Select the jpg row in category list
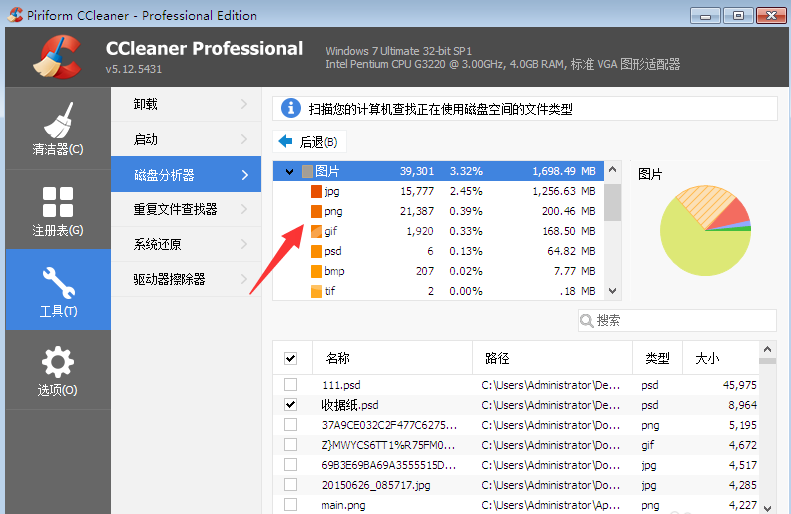This screenshot has height=514, width=791. pyautogui.click(x=438, y=191)
